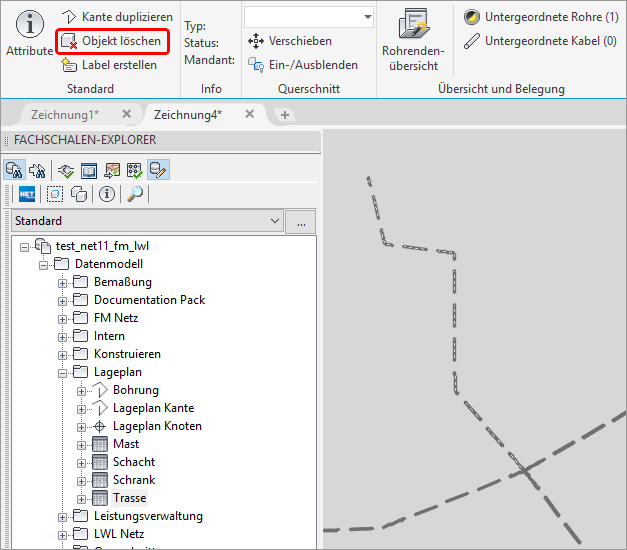Expand the Intern folder
This screenshot has width=627, height=550.
pyautogui.click(x=62, y=337)
